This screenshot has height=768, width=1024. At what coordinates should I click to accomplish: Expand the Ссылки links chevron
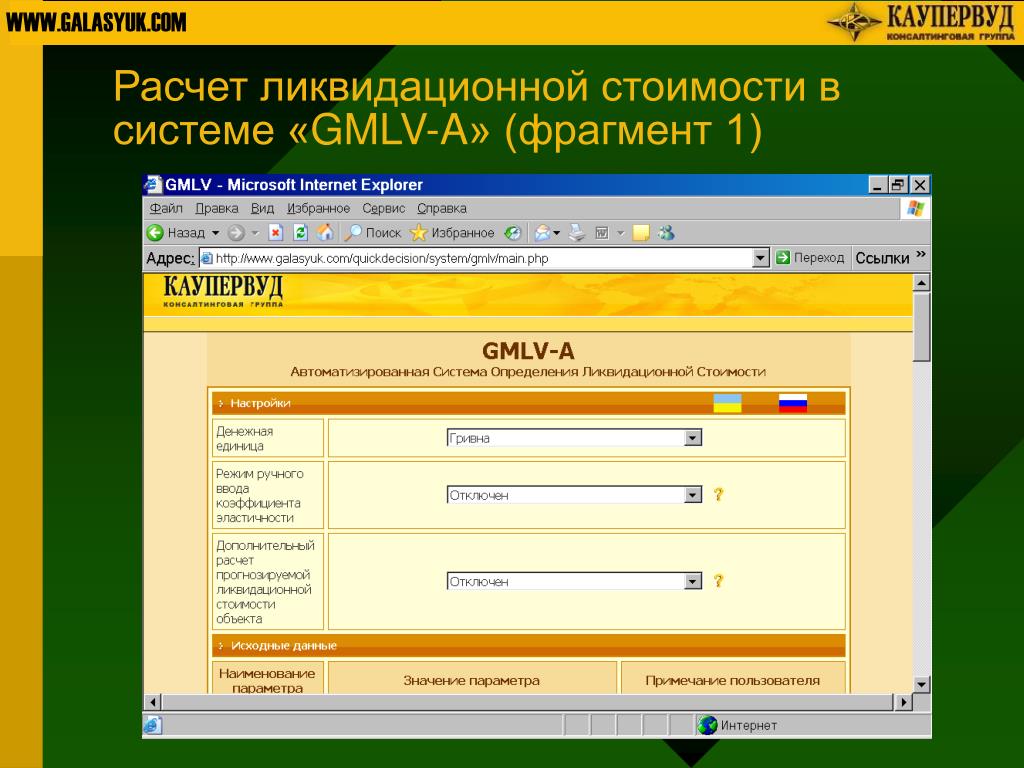pos(921,254)
